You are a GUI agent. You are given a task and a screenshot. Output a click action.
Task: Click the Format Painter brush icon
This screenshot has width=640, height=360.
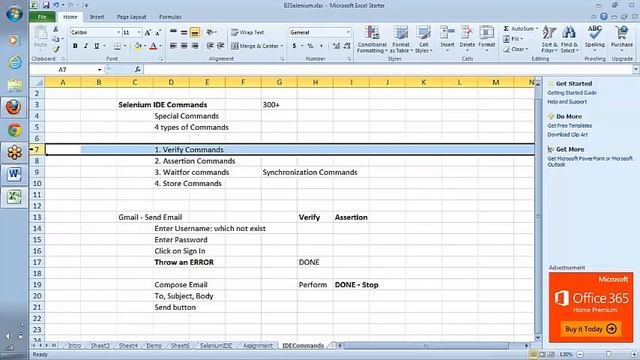56,49
